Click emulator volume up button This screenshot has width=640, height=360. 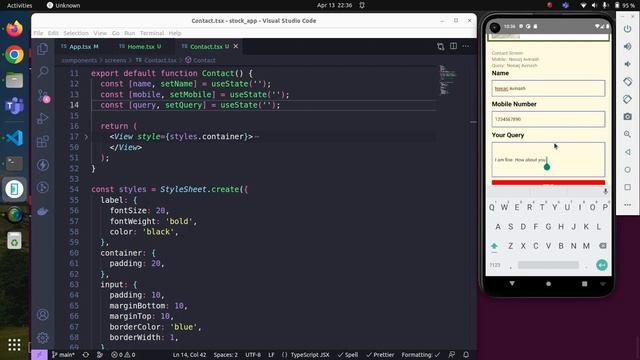pos(627,47)
